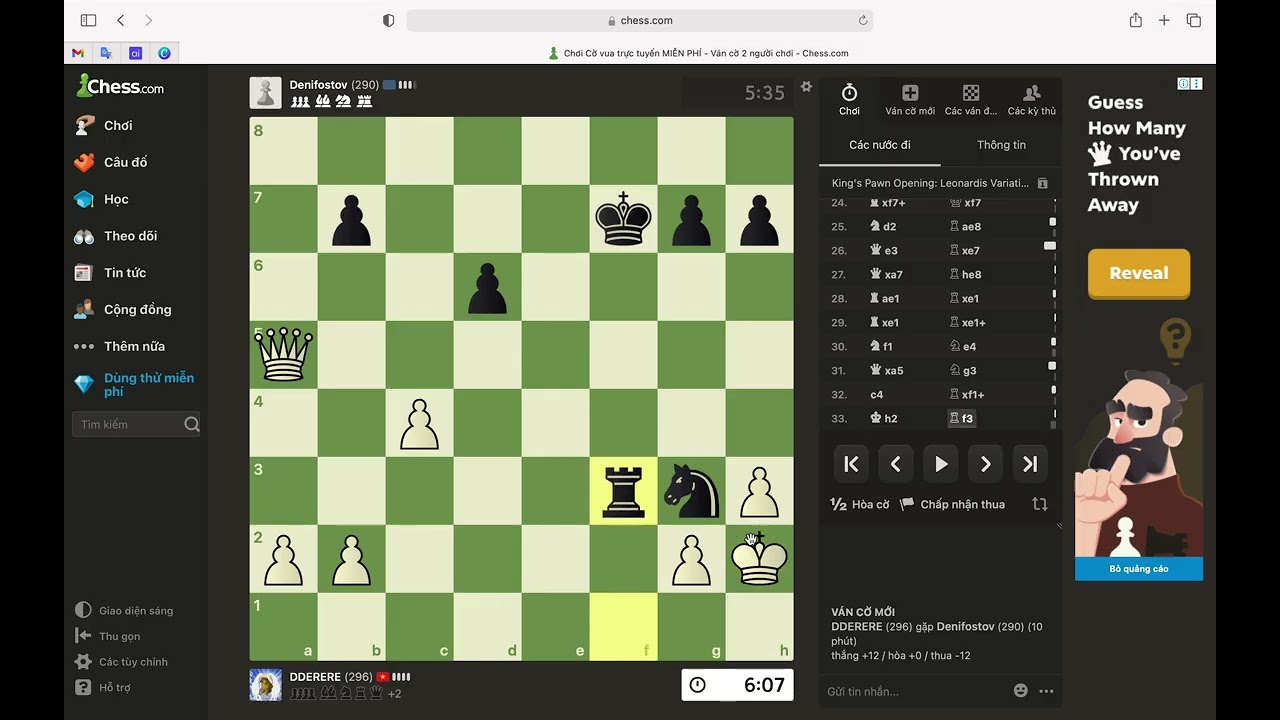Viewport: 1280px width, 720px height.
Task: Open the Các kỳ thủ players tab
Action: coord(1032,100)
